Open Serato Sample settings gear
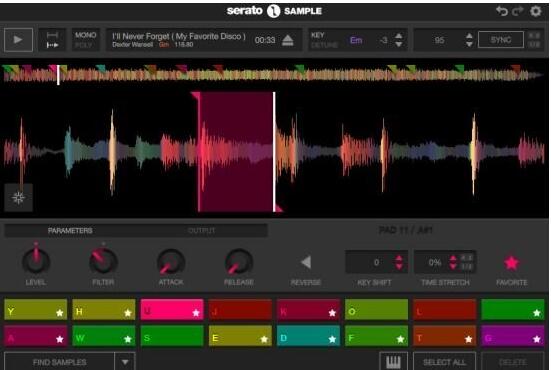Viewport: 551px width, 370px height. [x=535, y=11]
